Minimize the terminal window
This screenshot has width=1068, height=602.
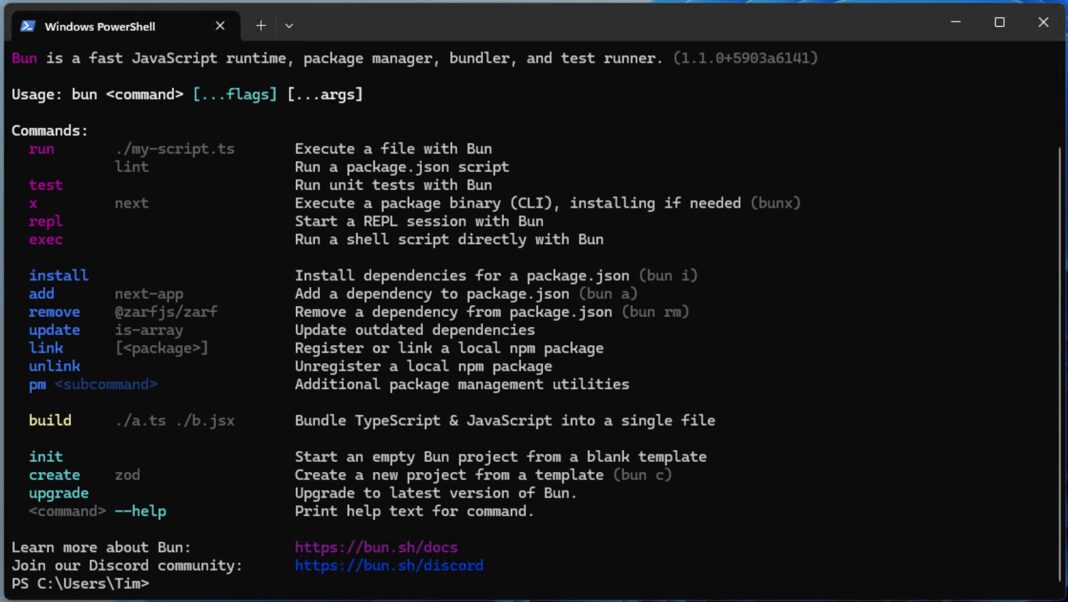click(955, 21)
